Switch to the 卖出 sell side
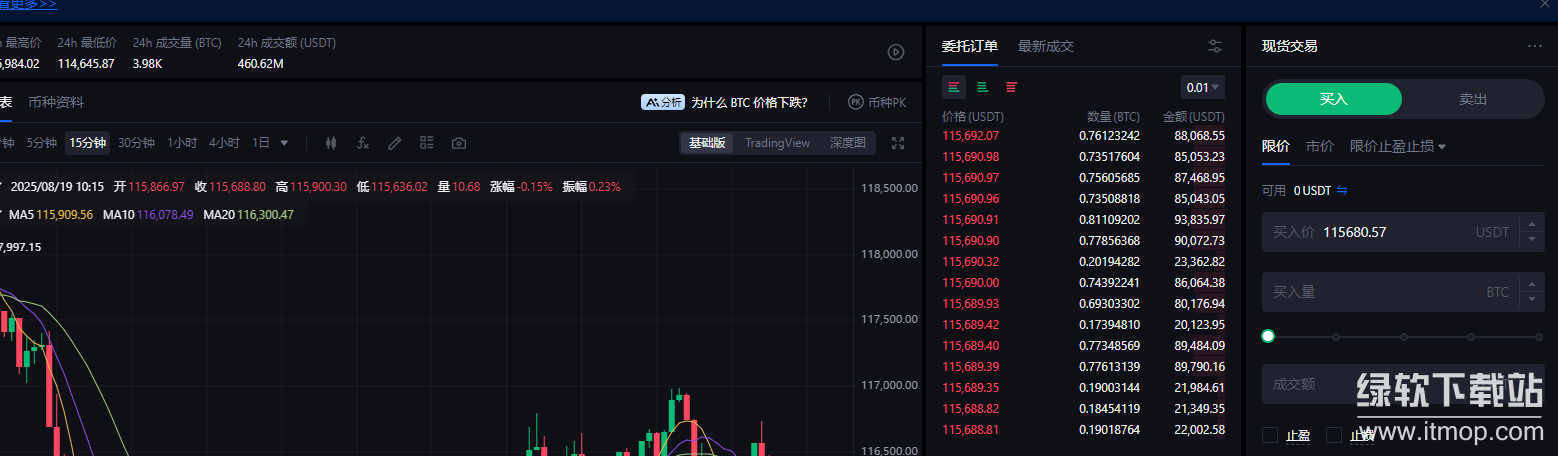 (1473, 99)
